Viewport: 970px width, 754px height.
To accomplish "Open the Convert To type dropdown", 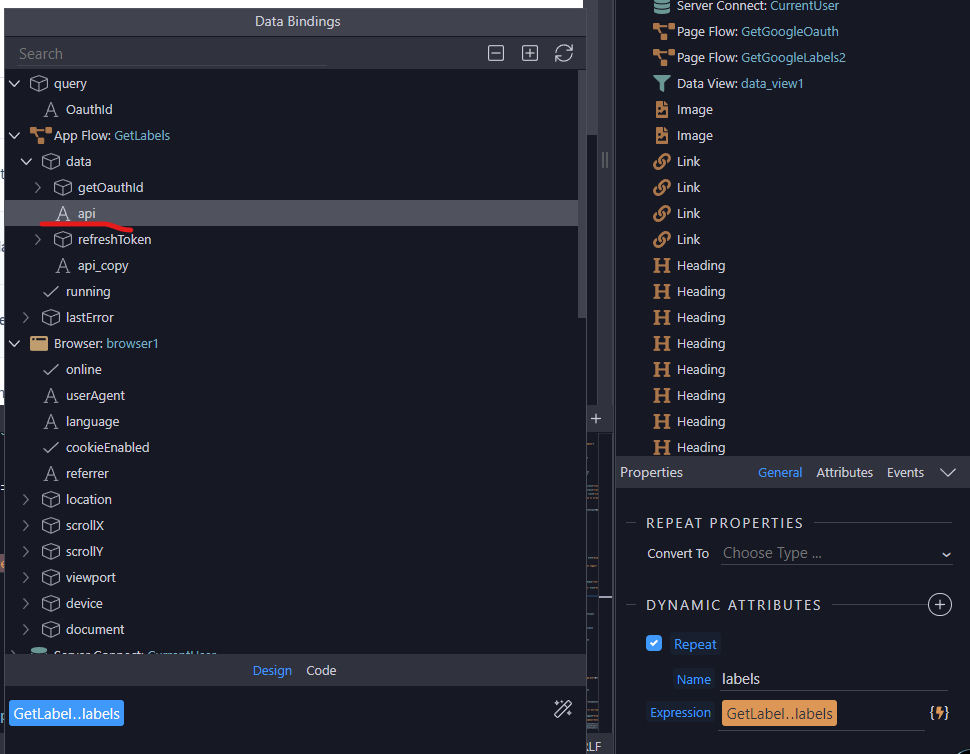I will coord(836,553).
